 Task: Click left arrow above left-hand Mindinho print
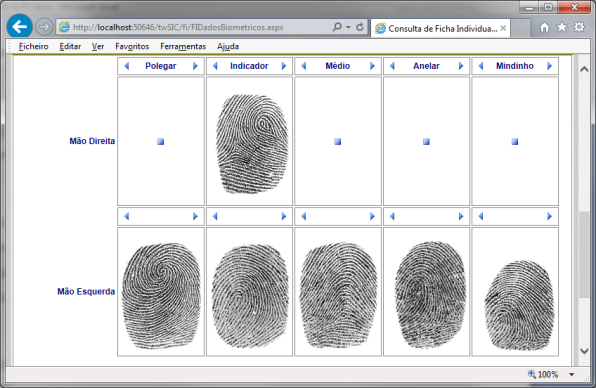481,217
